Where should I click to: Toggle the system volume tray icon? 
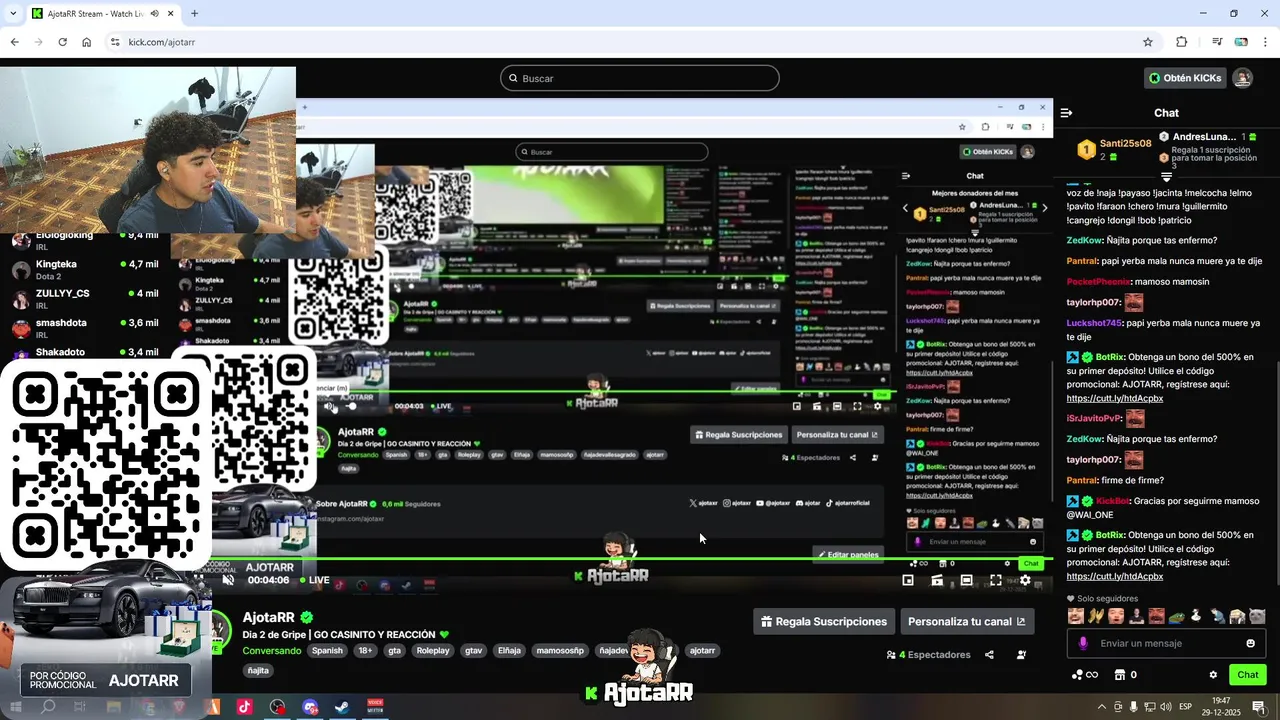(x=1165, y=707)
